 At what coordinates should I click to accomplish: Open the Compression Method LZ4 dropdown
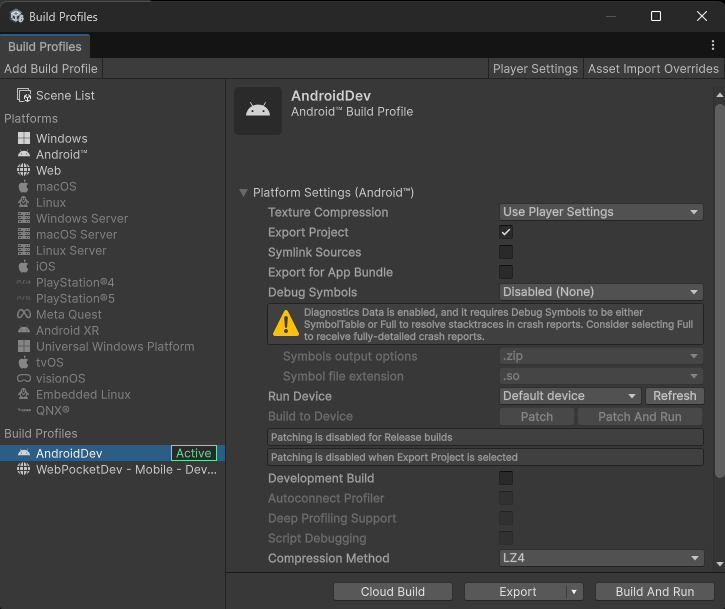pos(601,558)
